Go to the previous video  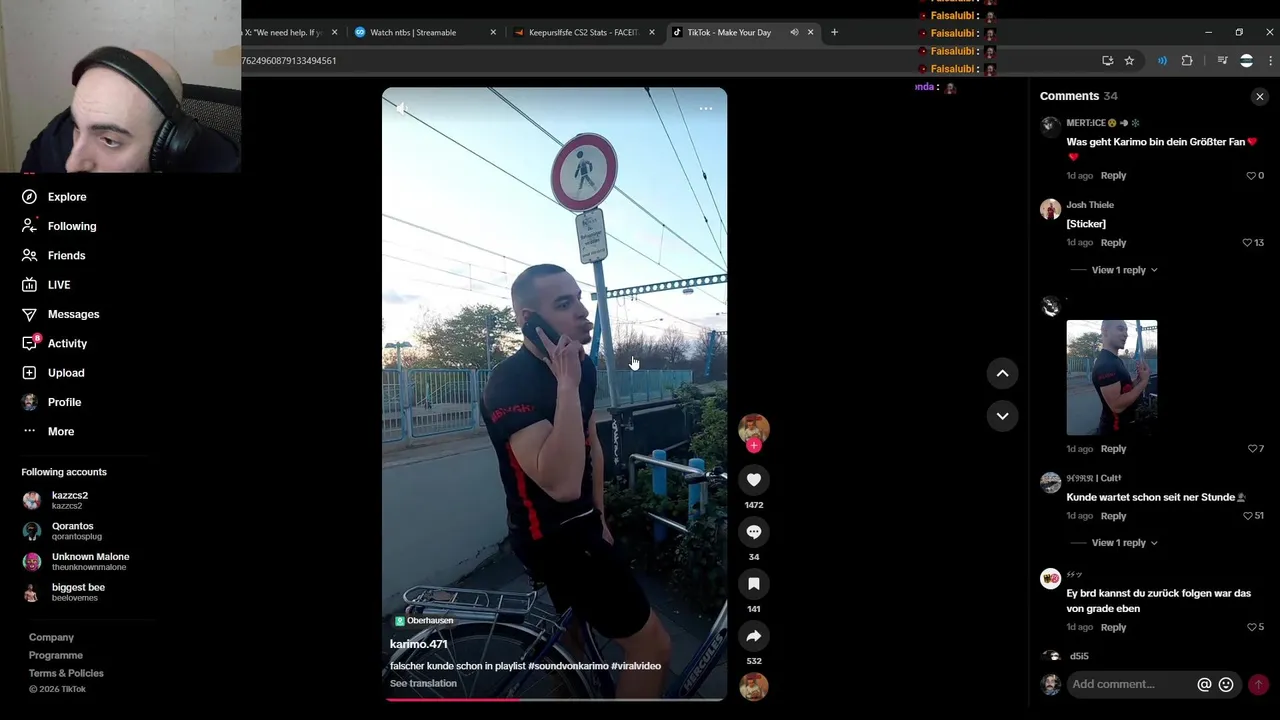tap(1002, 373)
